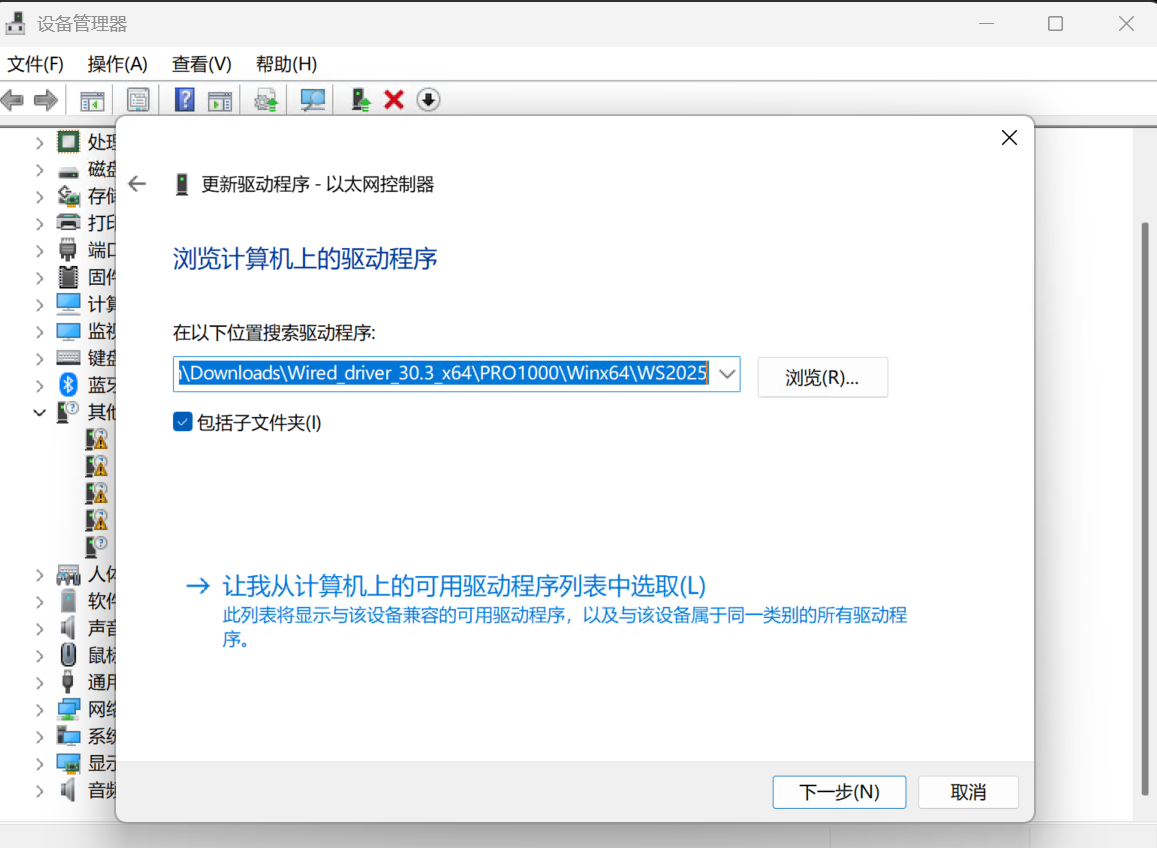Viewport: 1157px width, 848px height.
Task: Click the device icon beside 更新驱动程序 title
Action: tap(182, 184)
